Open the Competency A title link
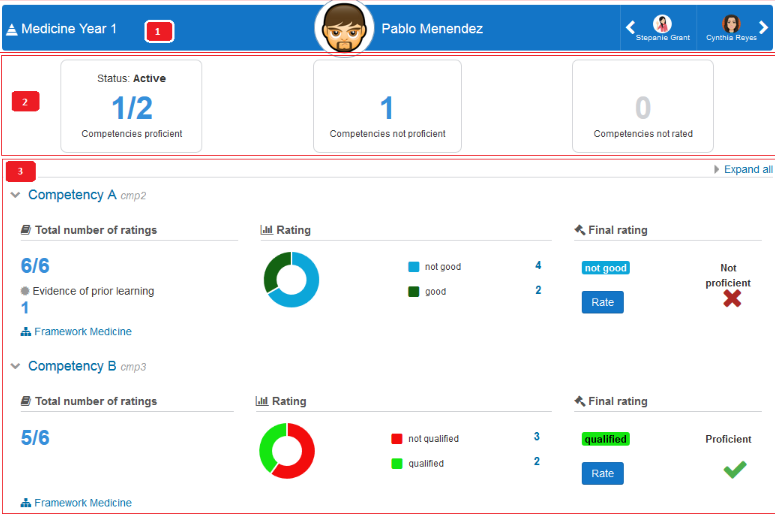The height and width of the screenshot is (515, 775). [72, 195]
